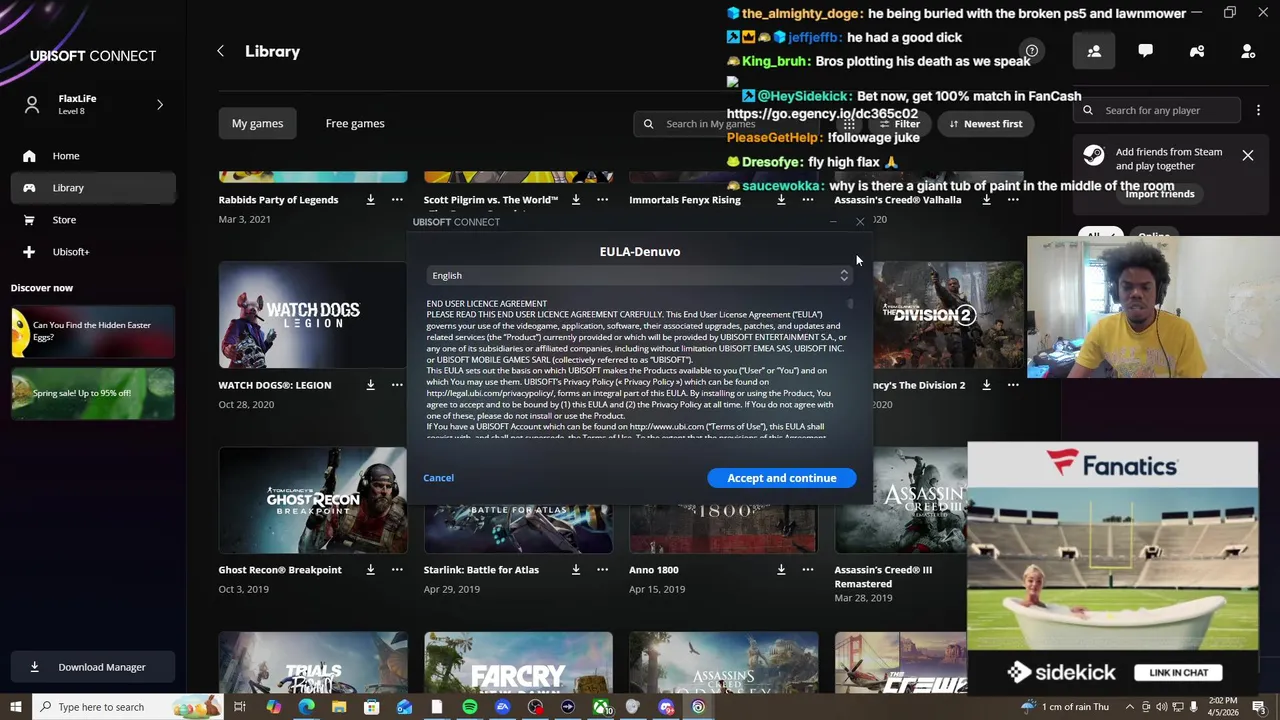The image size is (1280, 720).
Task: Click Import friends button
Action: [x=1160, y=194]
